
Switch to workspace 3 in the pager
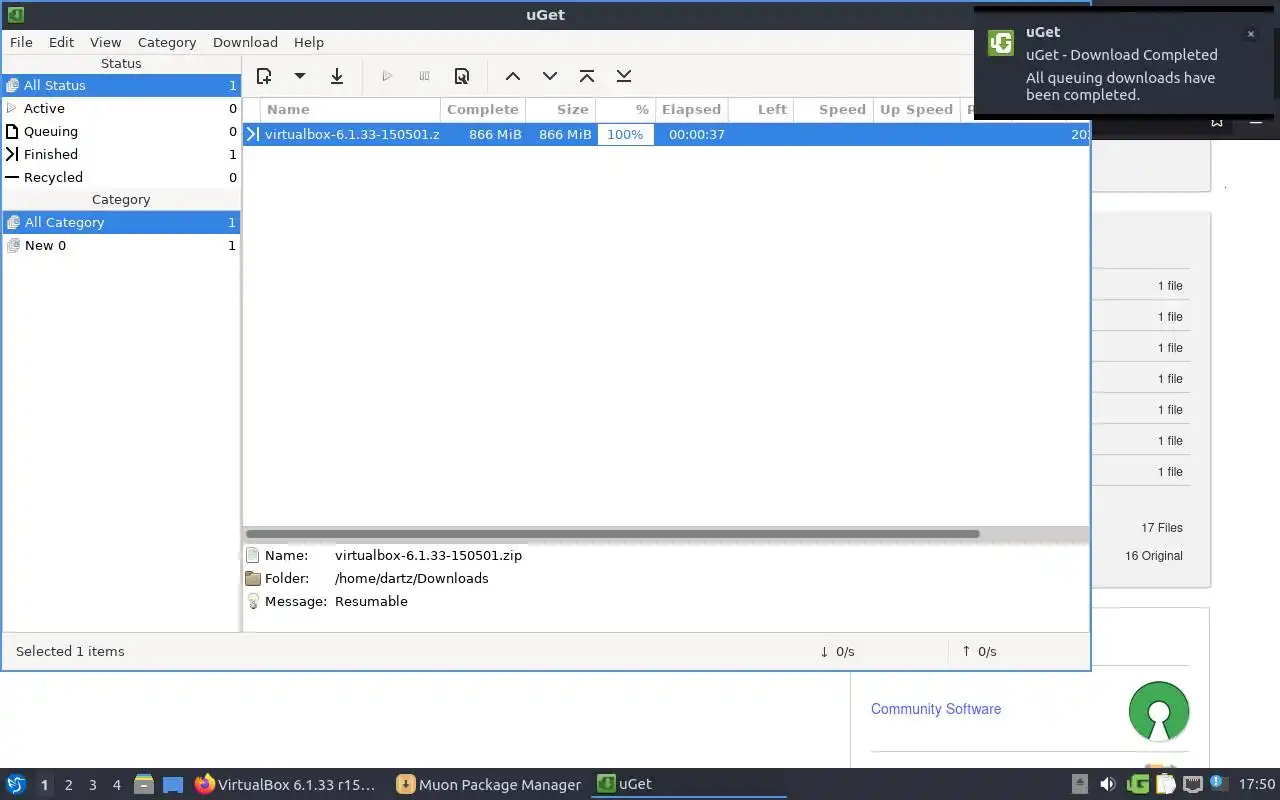92,785
